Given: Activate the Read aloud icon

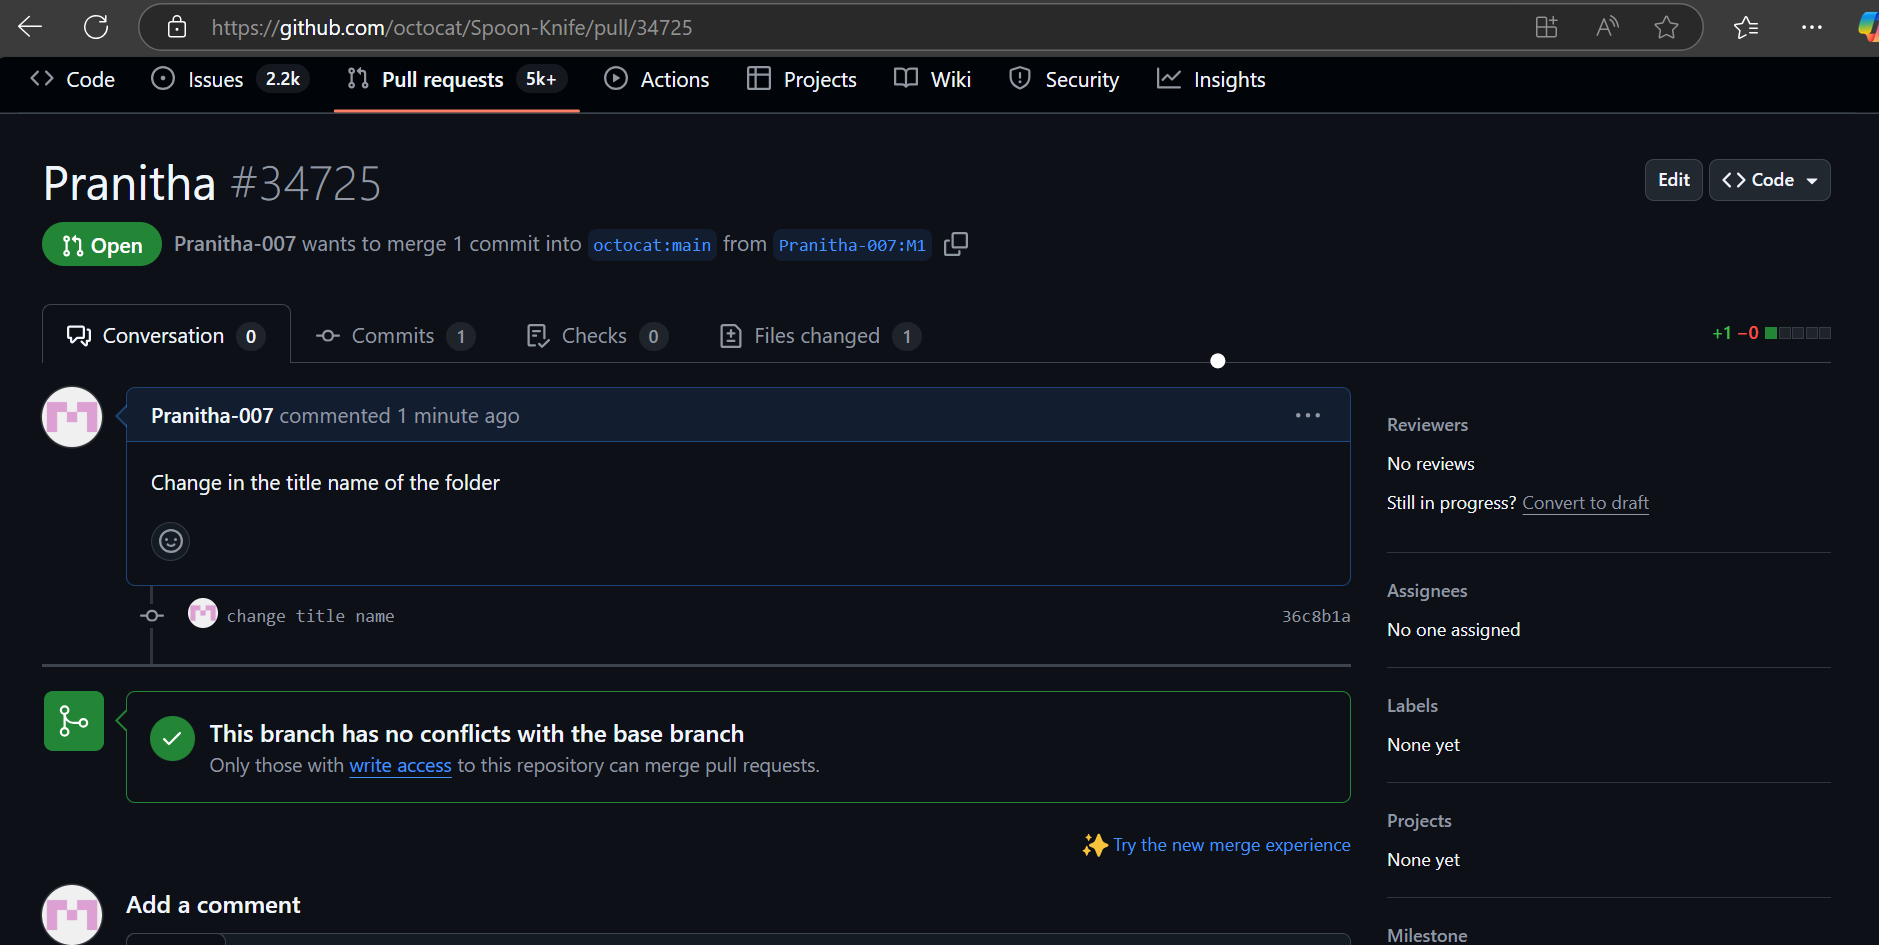Looking at the screenshot, I should pyautogui.click(x=1607, y=27).
